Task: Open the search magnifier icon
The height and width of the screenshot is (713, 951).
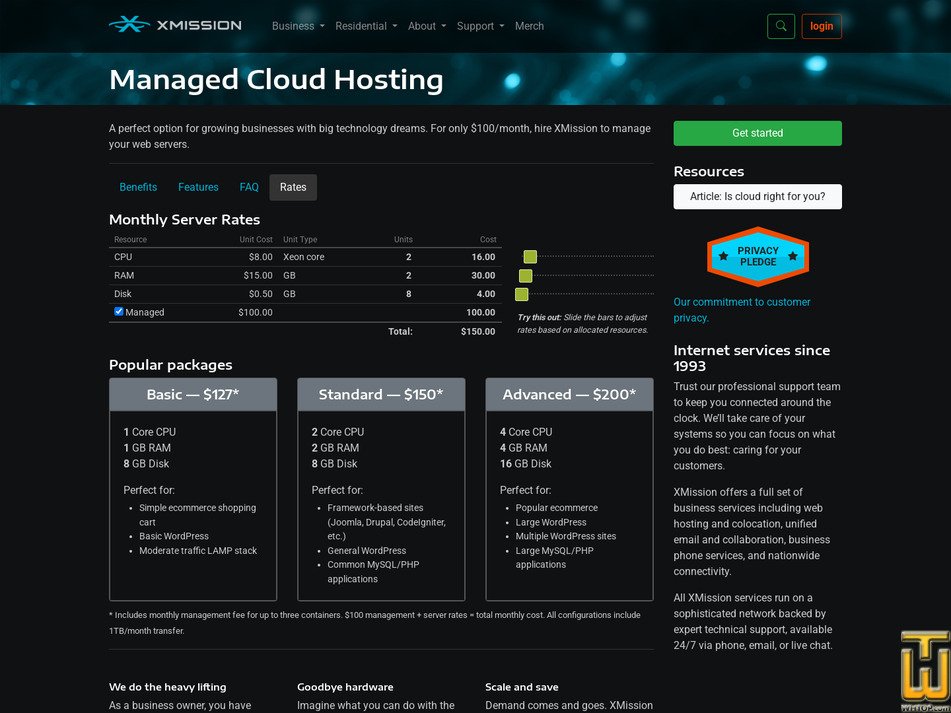Action: tap(781, 26)
